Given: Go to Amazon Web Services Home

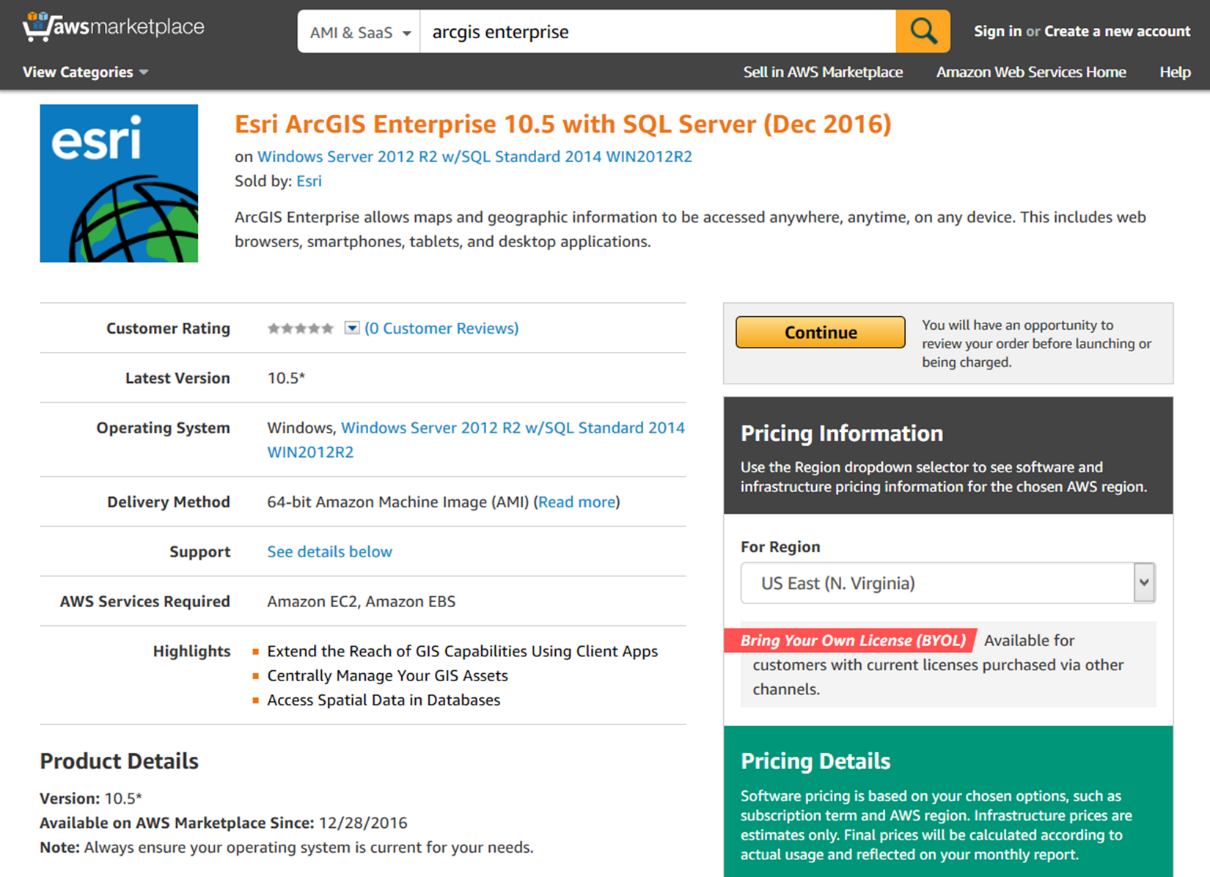Looking at the screenshot, I should [x=1031, y=72].
